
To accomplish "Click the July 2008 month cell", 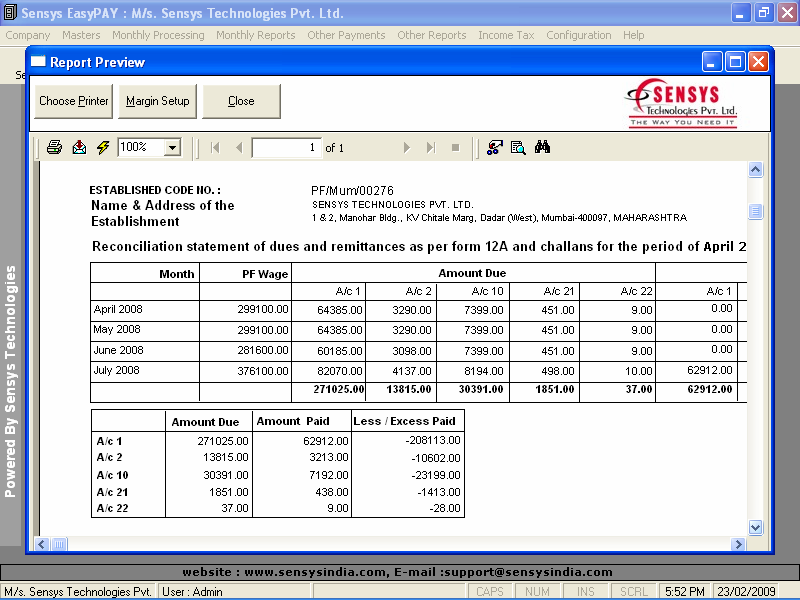I will point(145,371).
